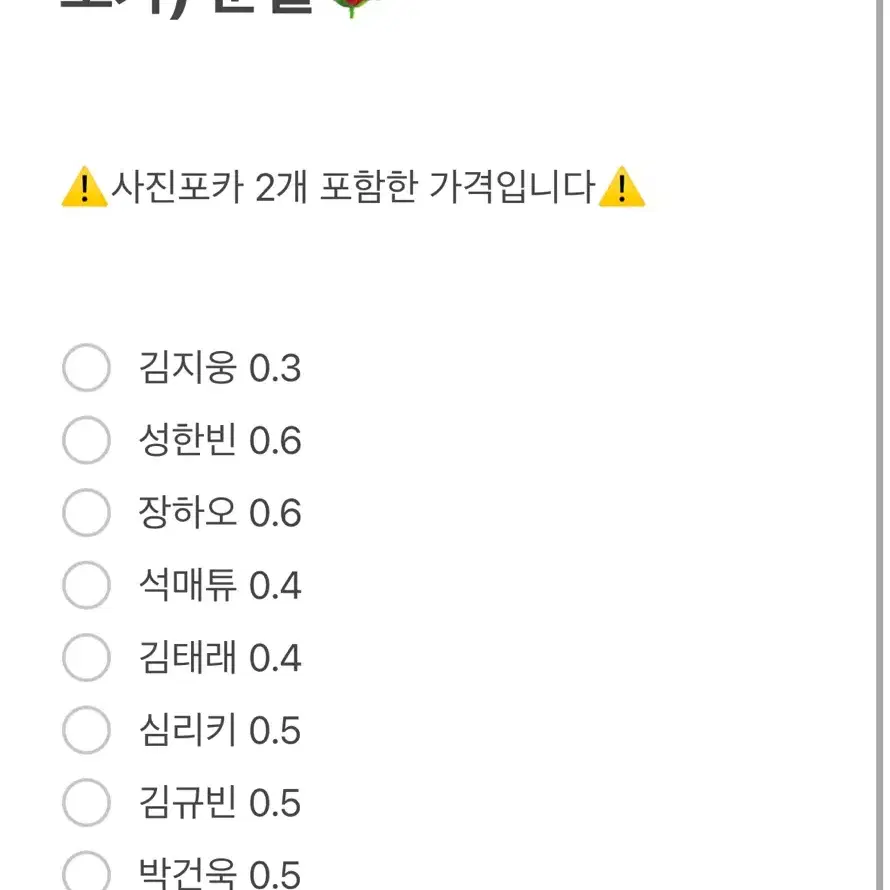Click the rose emoji in the title
Image resolution: width=890 pixels, height=890 pixels.
click(x=353, y=8)
